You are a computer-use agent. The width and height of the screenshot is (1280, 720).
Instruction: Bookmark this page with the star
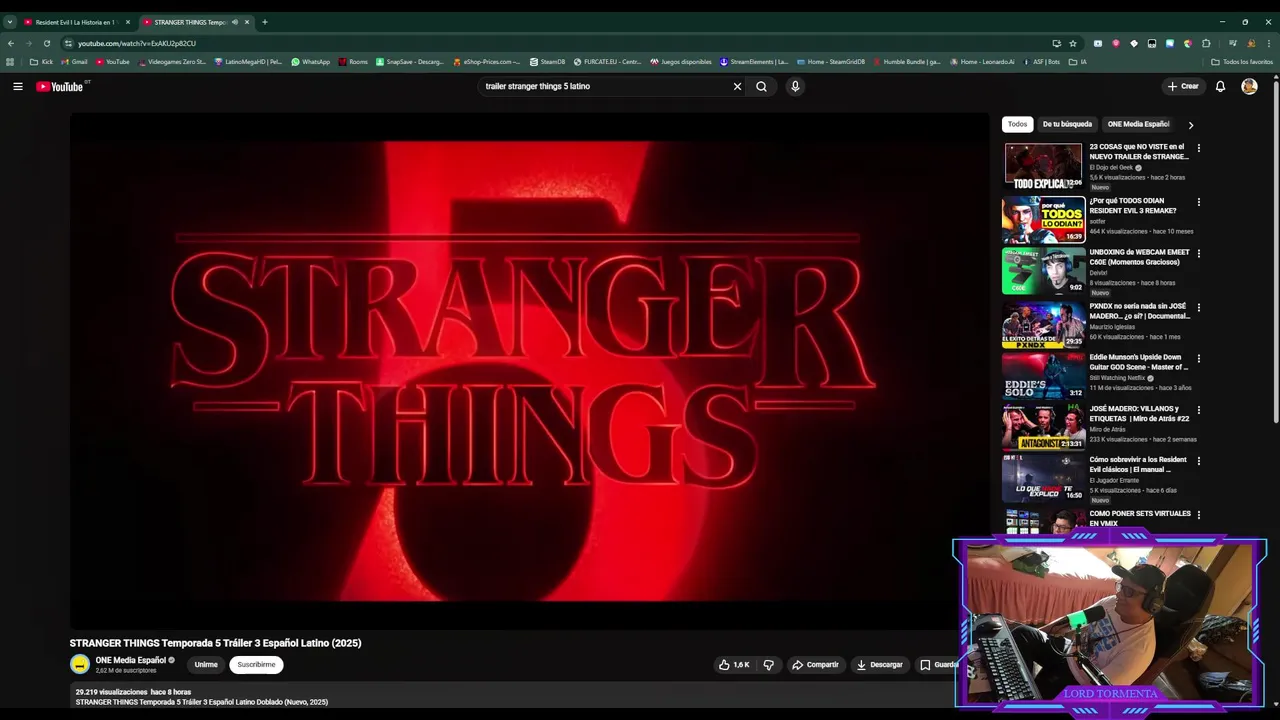point(1073,43)
